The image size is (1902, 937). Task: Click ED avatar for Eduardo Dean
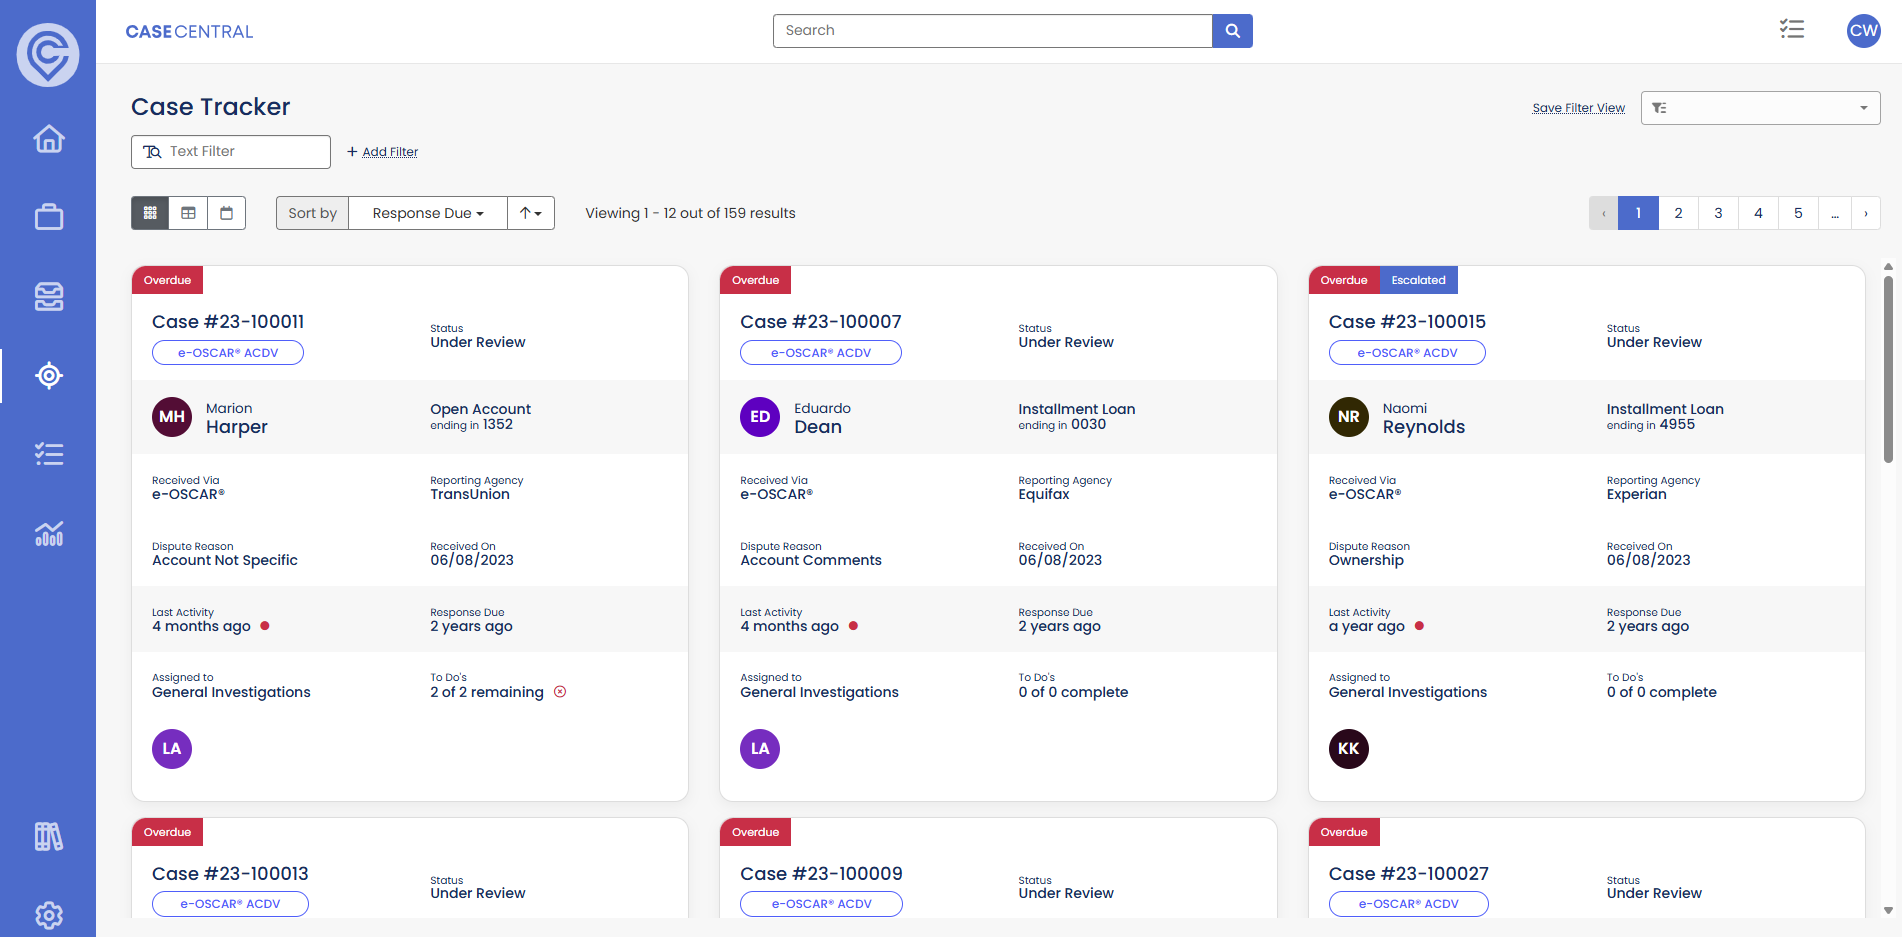[x=760, y=417]
